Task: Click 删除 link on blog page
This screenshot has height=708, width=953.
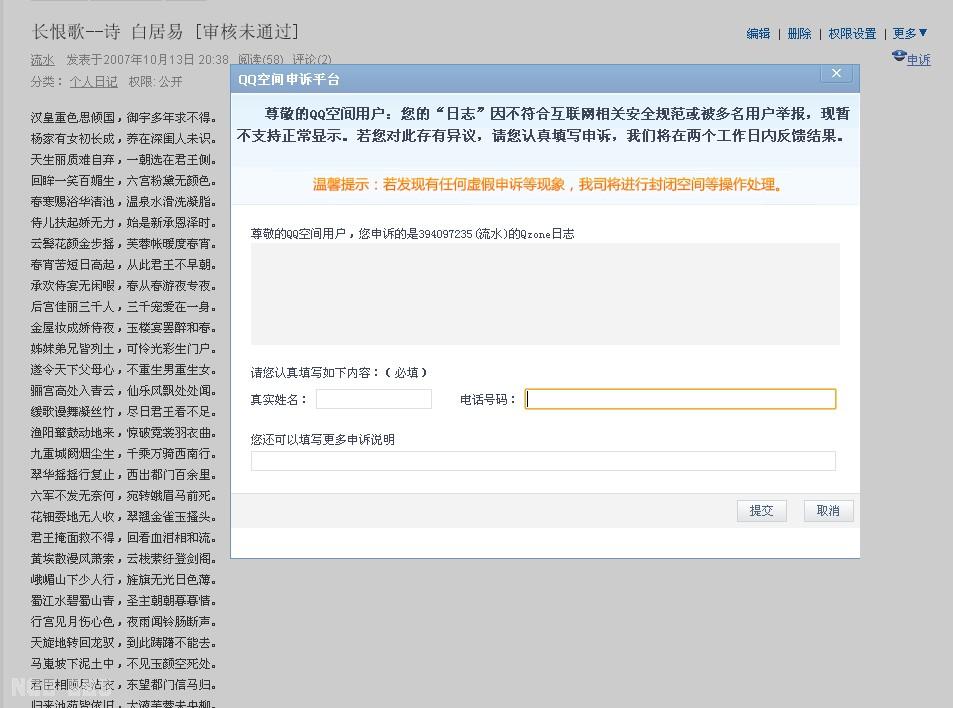Action: pyautogui.click(x=799, y=34)
